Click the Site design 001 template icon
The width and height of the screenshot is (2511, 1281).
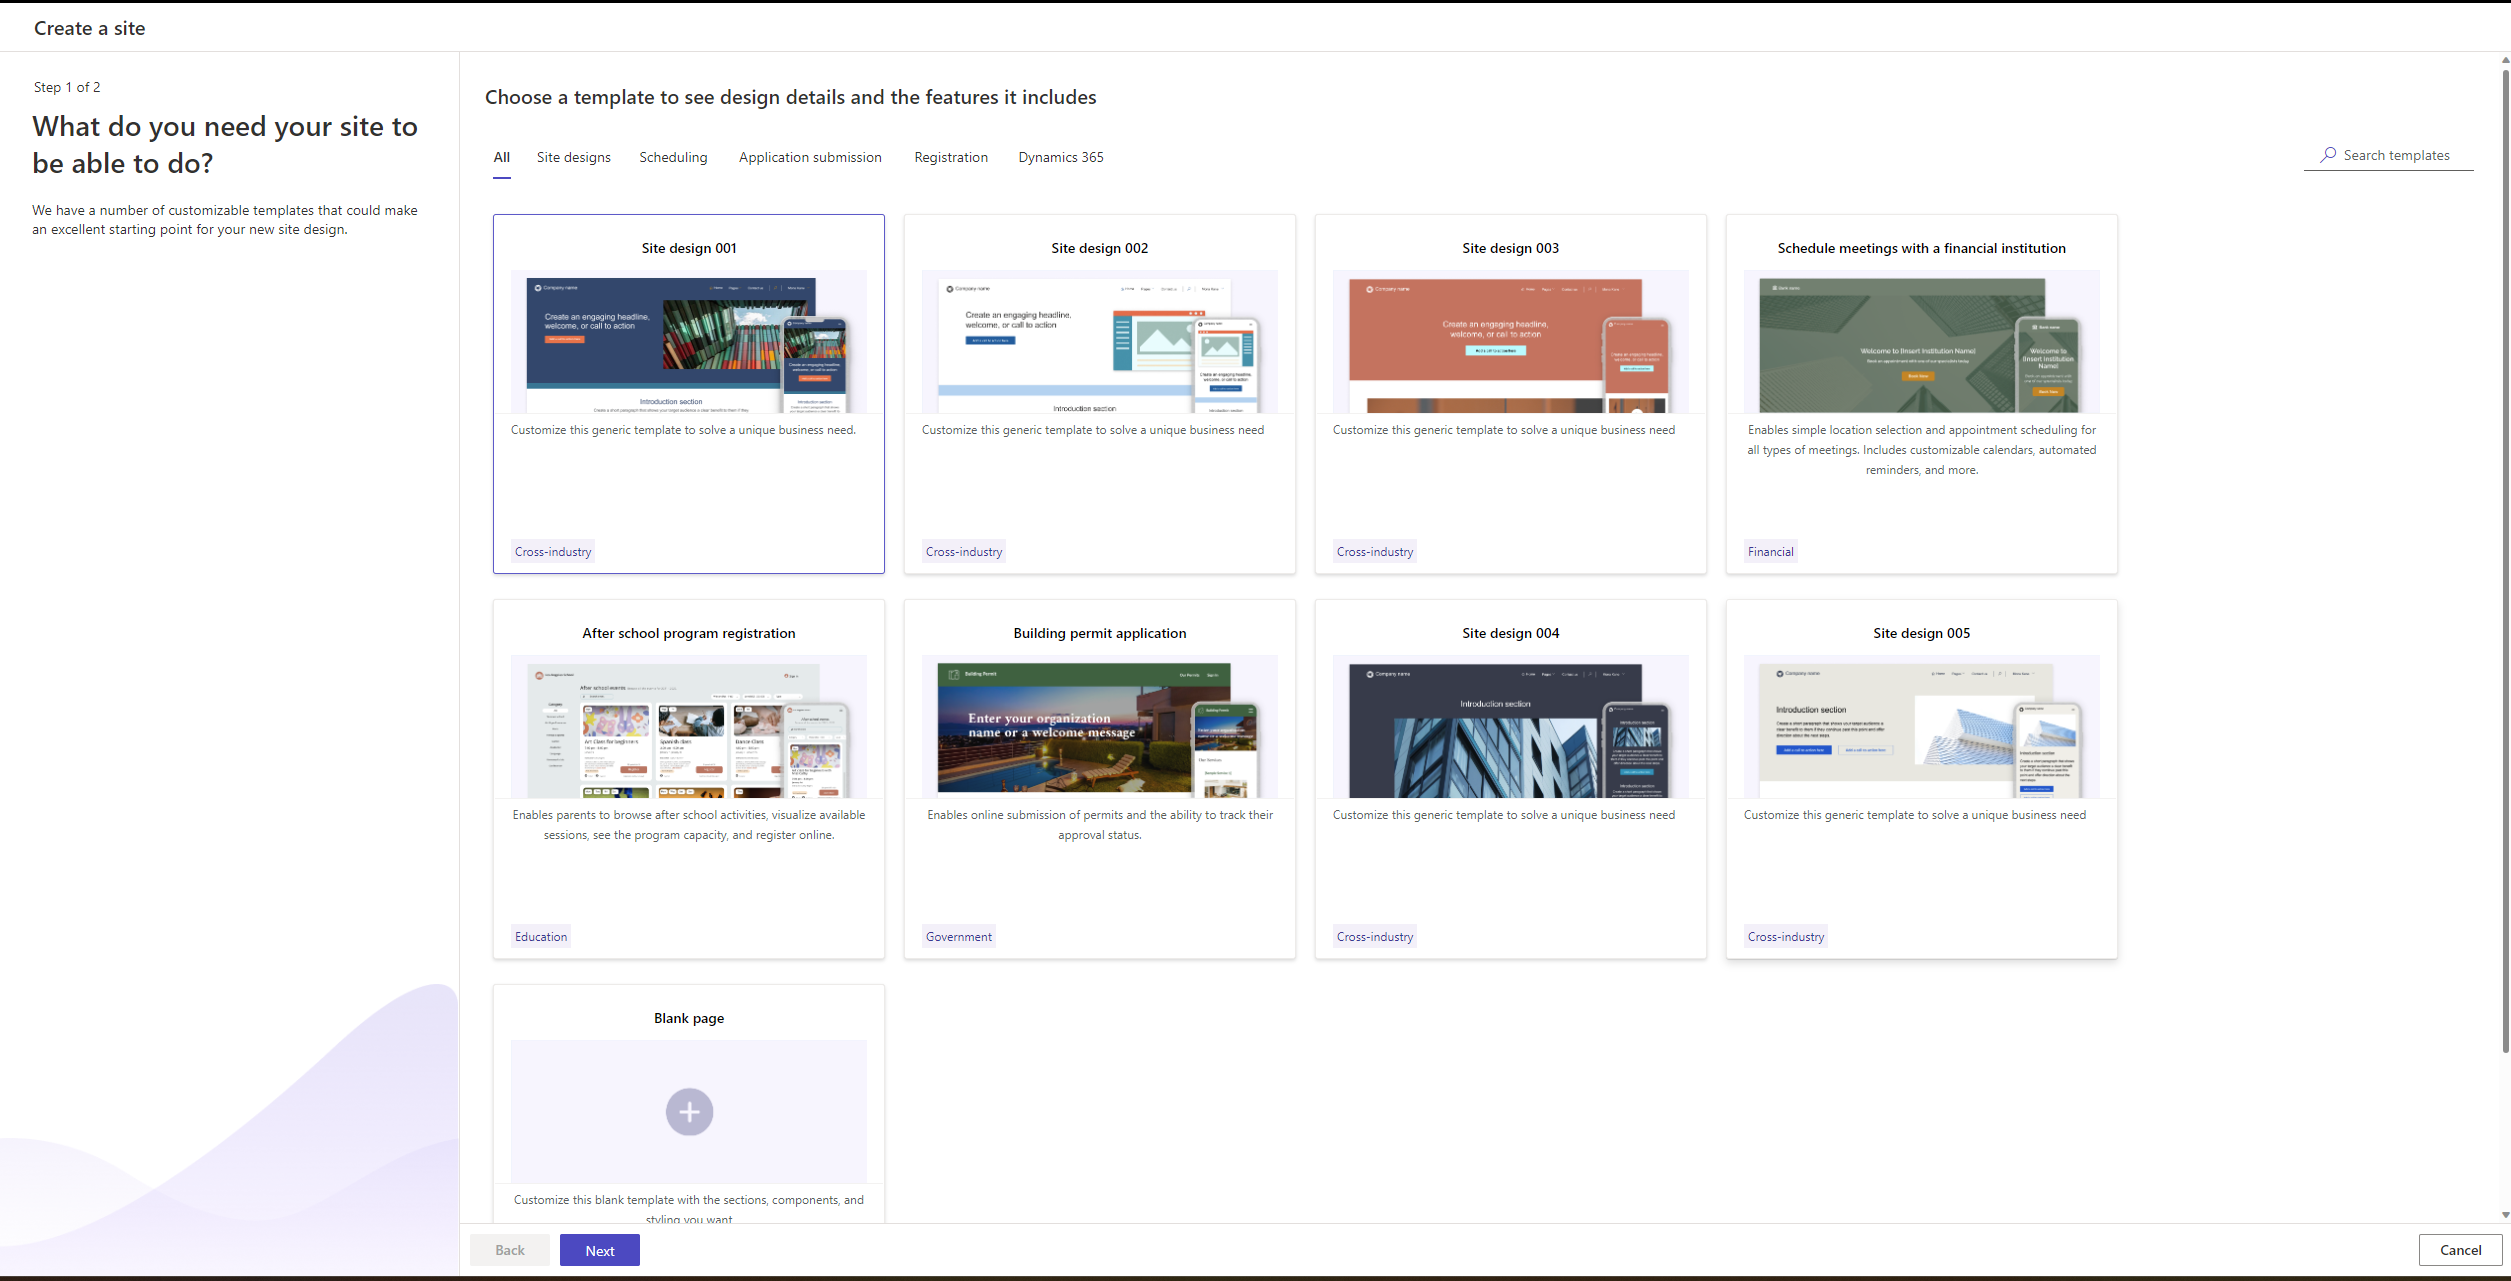tap(686, 345)
